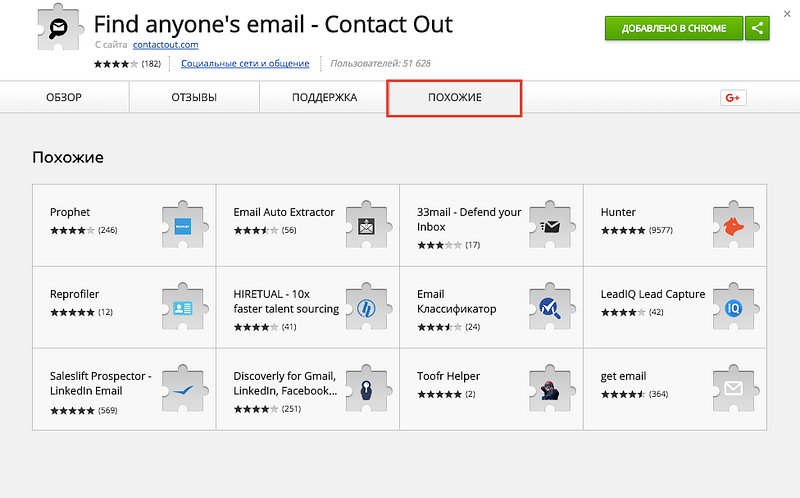Open the Отзывы tab
800x498 pixels.
[194, 97]
